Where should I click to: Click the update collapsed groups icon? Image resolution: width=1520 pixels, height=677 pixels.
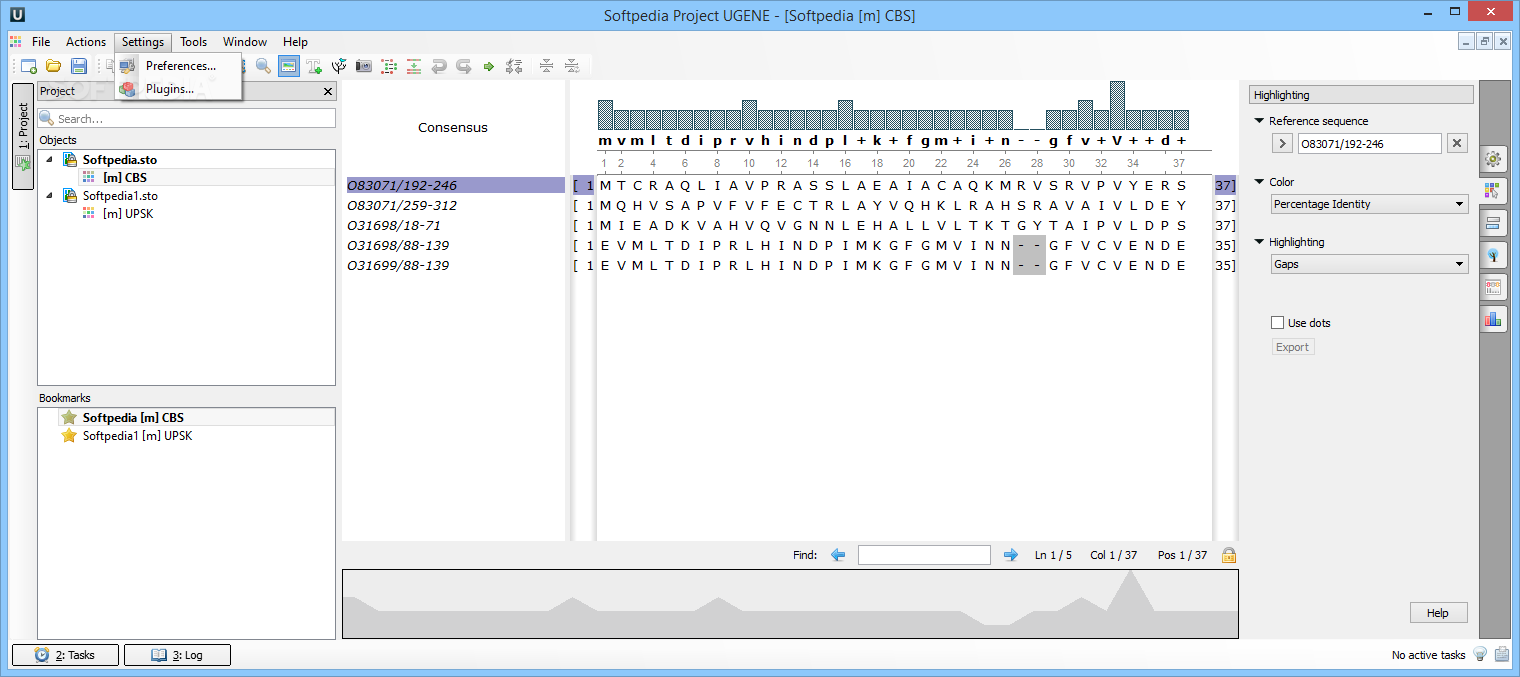tap(571, 66)
